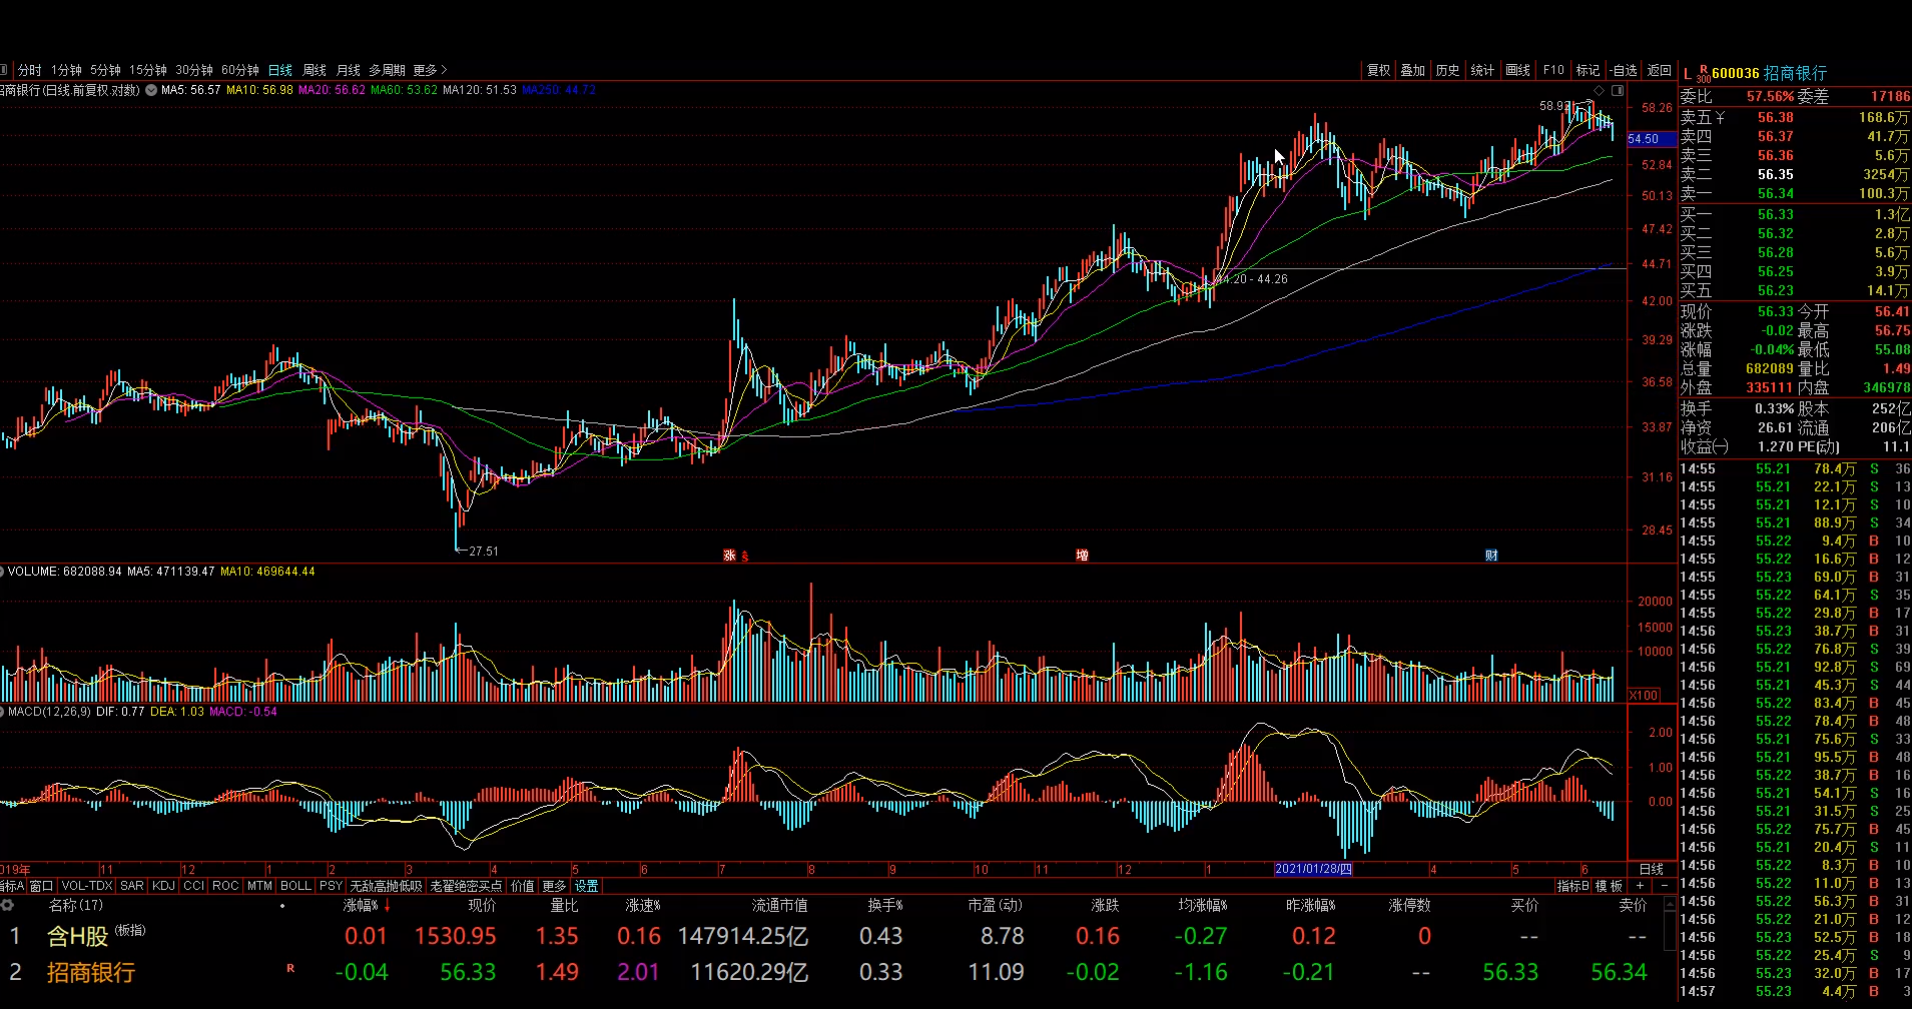The image size is (1912, 1009).
Task: Select the CCI indicator tab
Action: [x=194, y=886]
